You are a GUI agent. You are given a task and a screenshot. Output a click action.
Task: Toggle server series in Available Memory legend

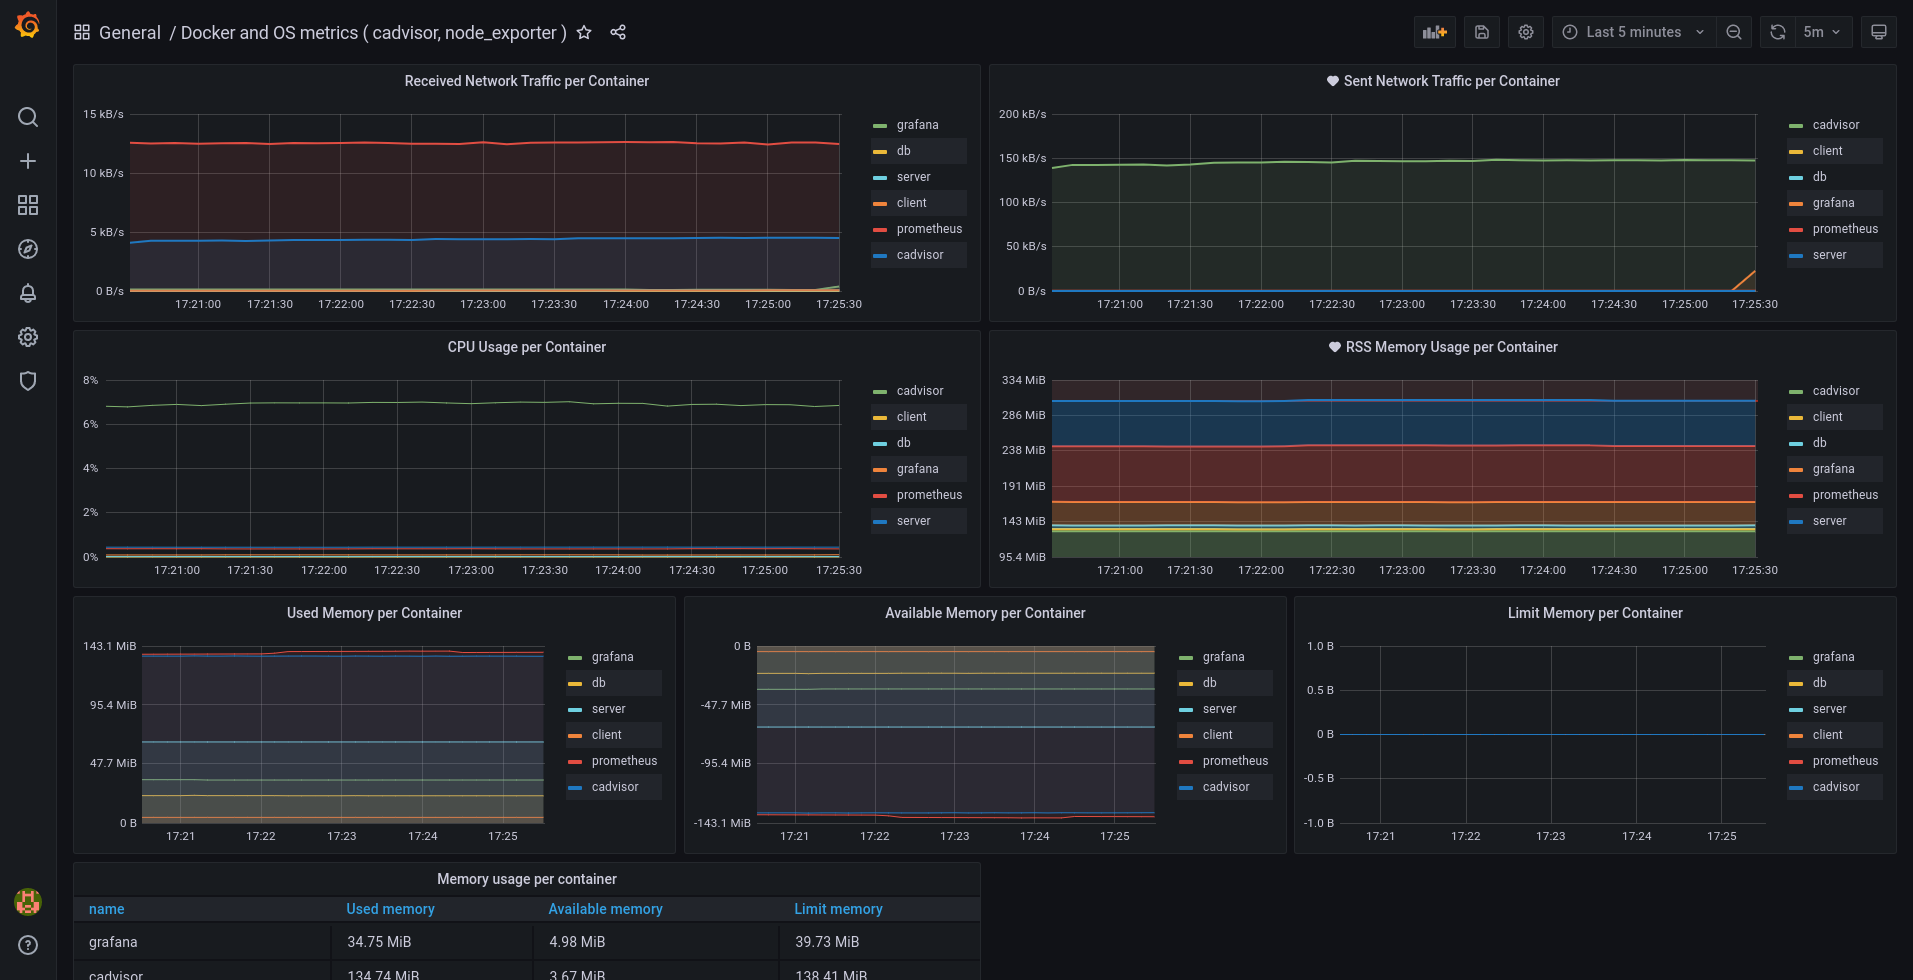click(1219, 709)
